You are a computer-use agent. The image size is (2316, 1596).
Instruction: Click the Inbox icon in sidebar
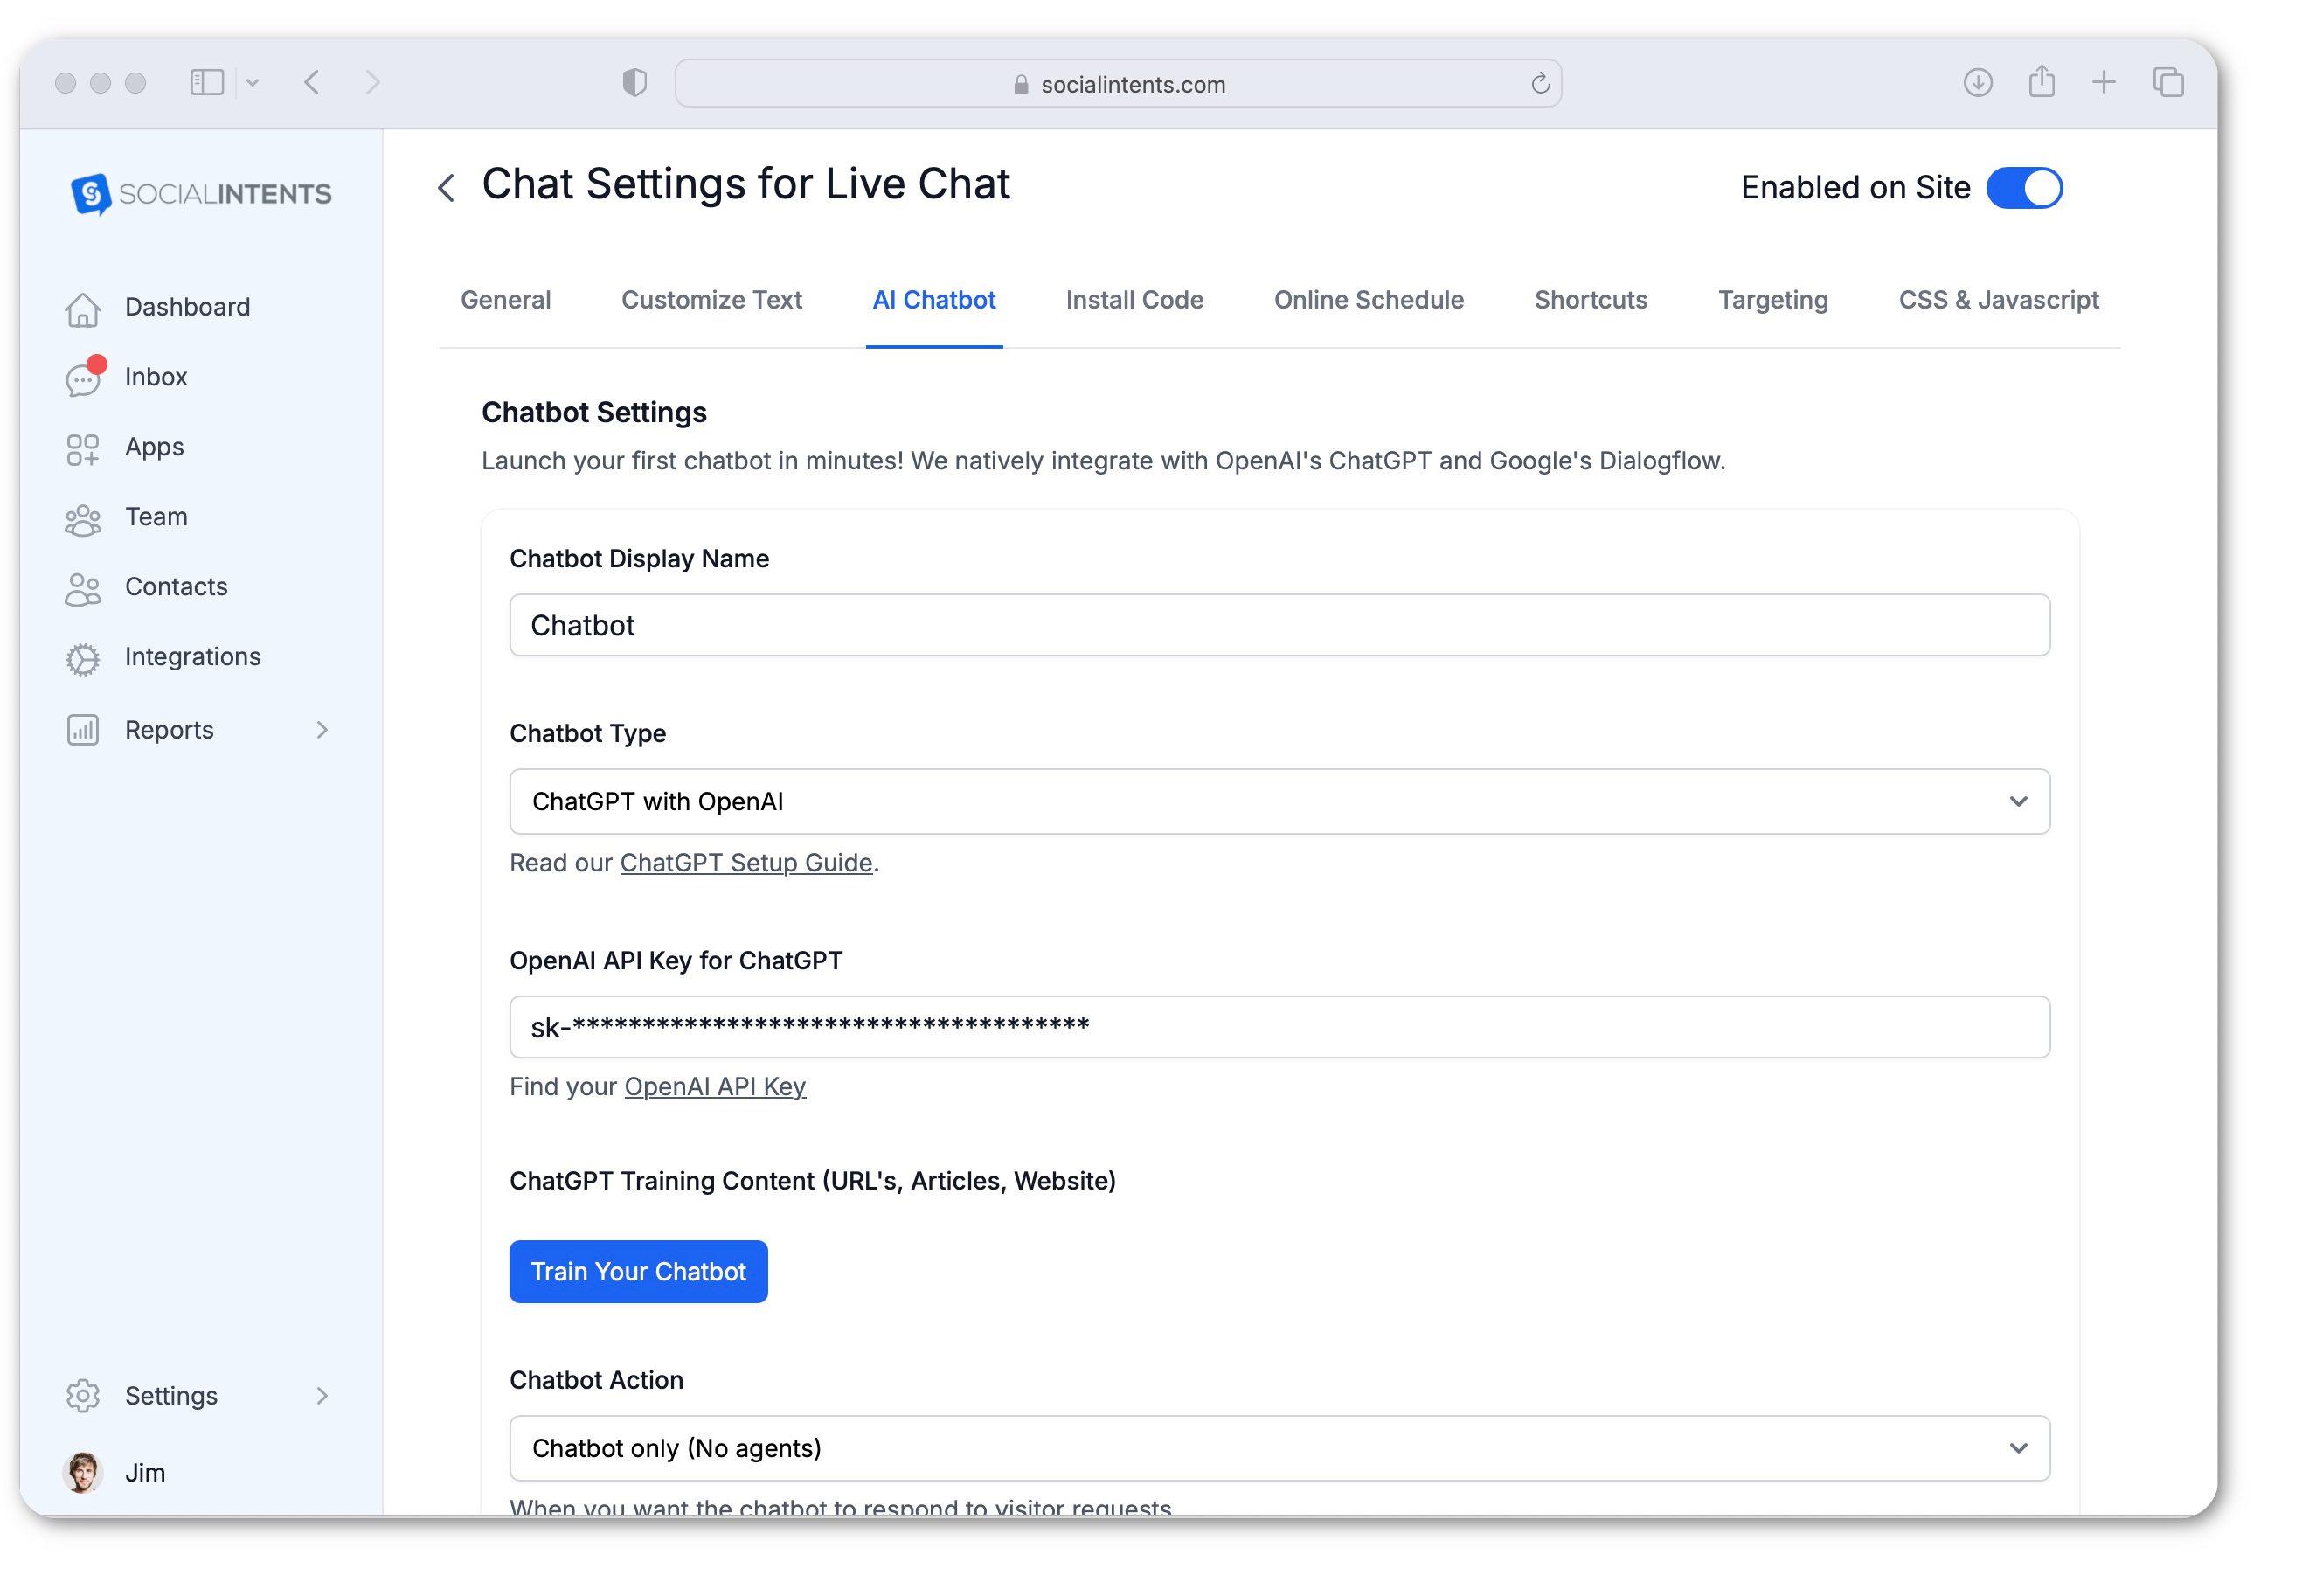(x=85, y=375)
